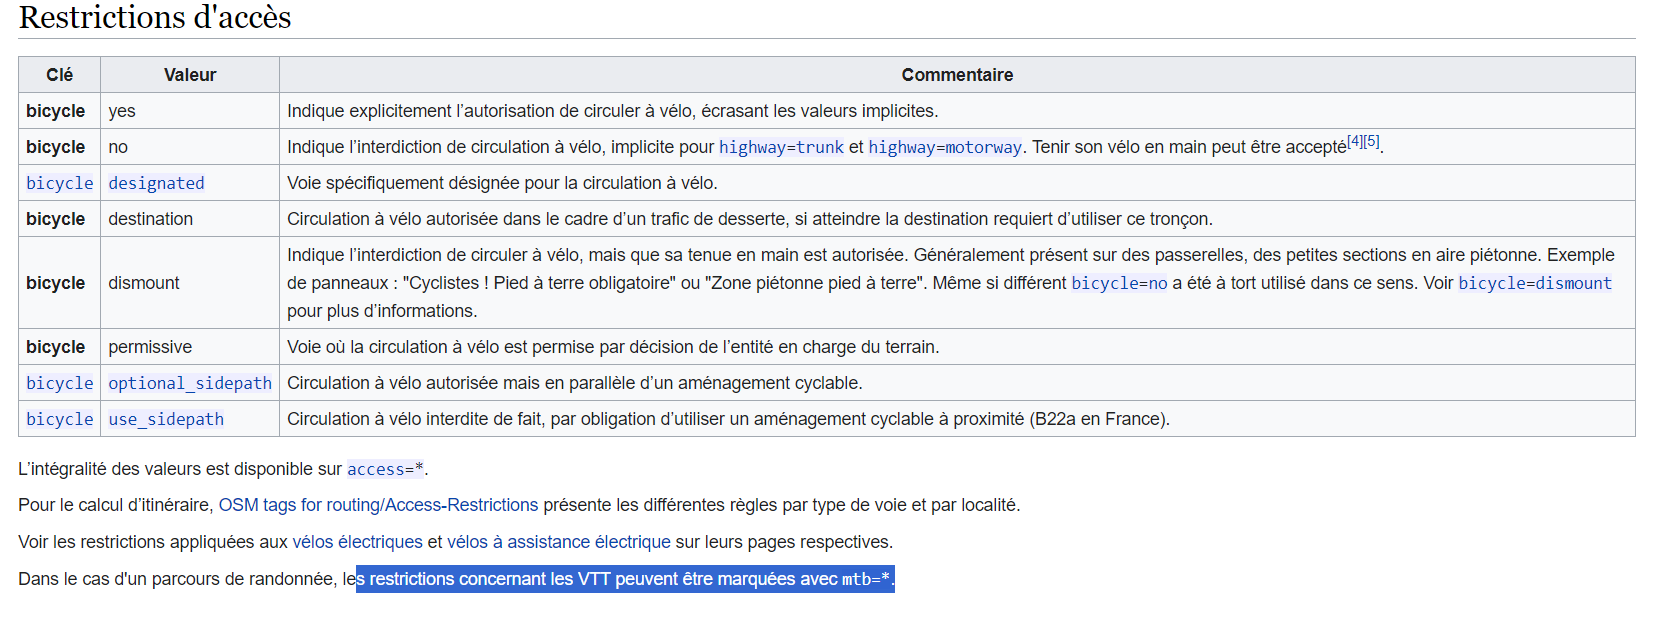Screen dimensions: 1655x623
Task: Open the bicycle=dismount link
Action: [x=1535, y=283]
